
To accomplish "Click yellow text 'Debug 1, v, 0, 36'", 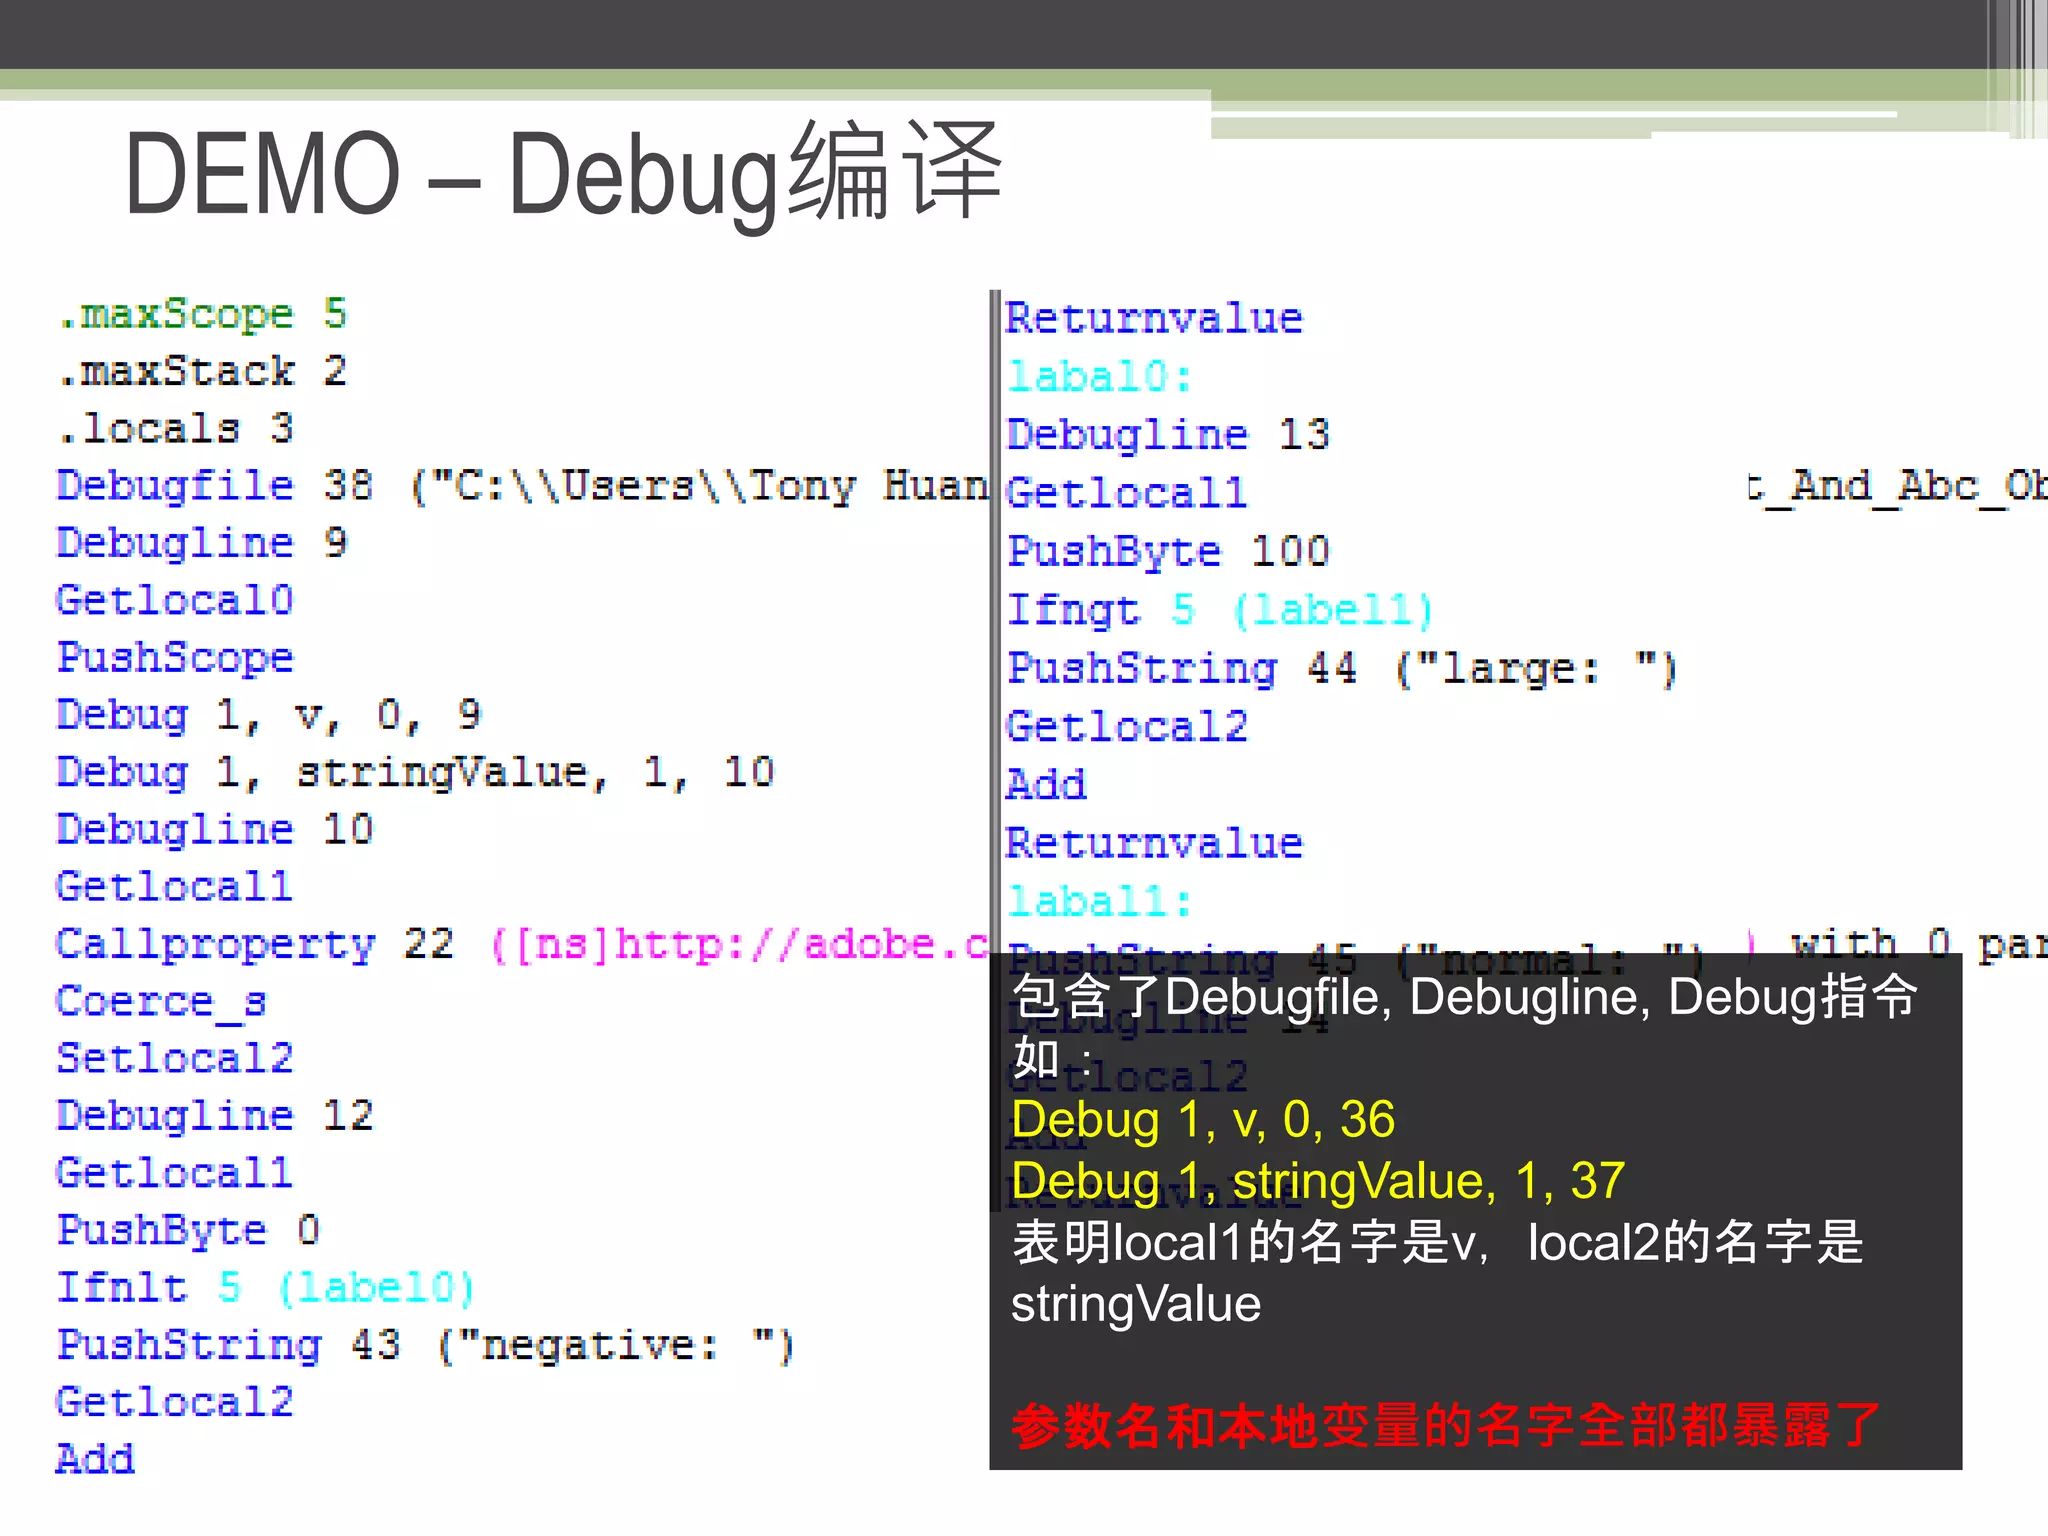I will coord(1203,1120).
